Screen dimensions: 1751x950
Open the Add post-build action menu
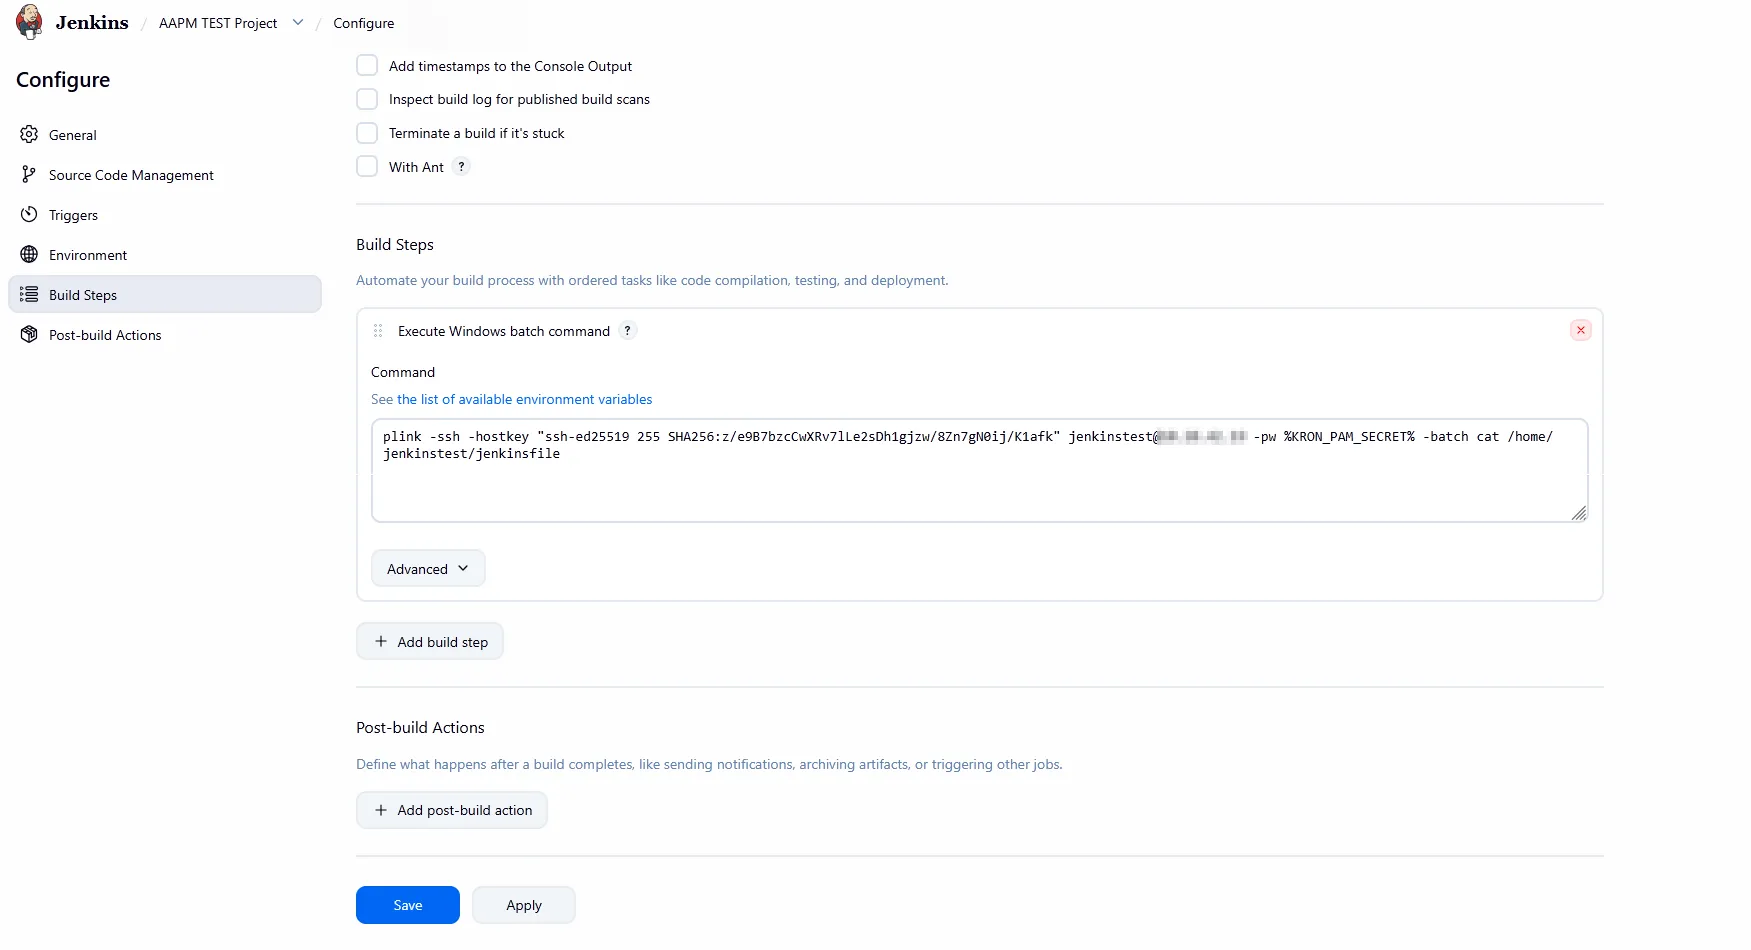click(x=452, y=809)
